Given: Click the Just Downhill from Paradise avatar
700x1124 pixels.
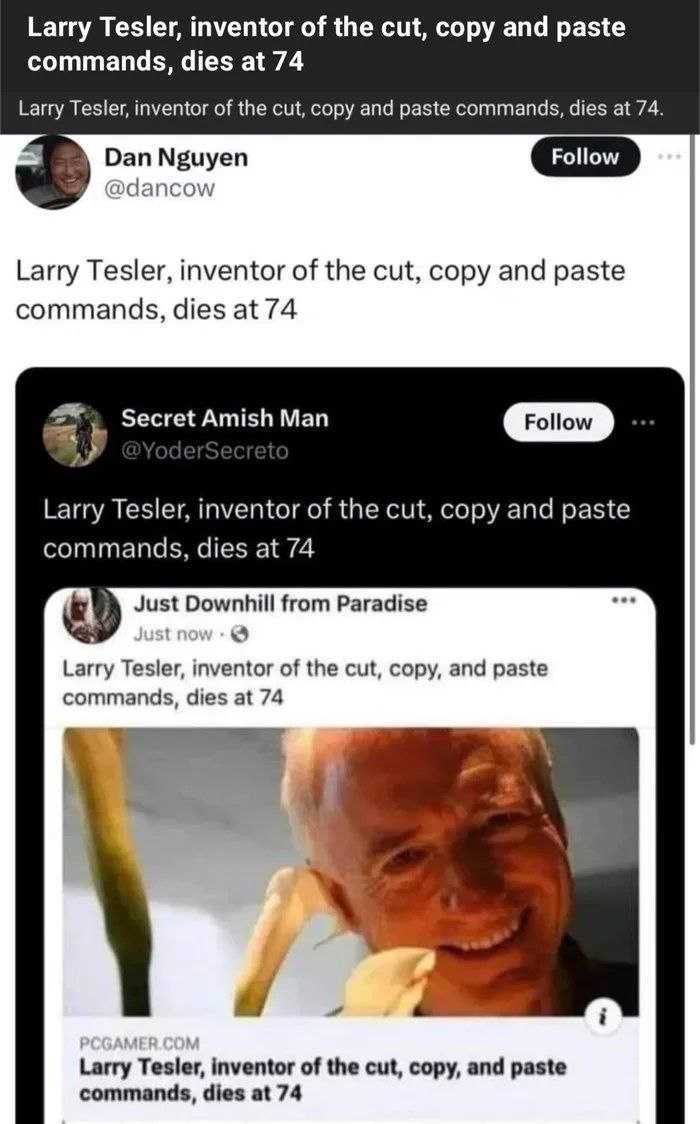Looking at the screenshot, I should tap(92, 615).
